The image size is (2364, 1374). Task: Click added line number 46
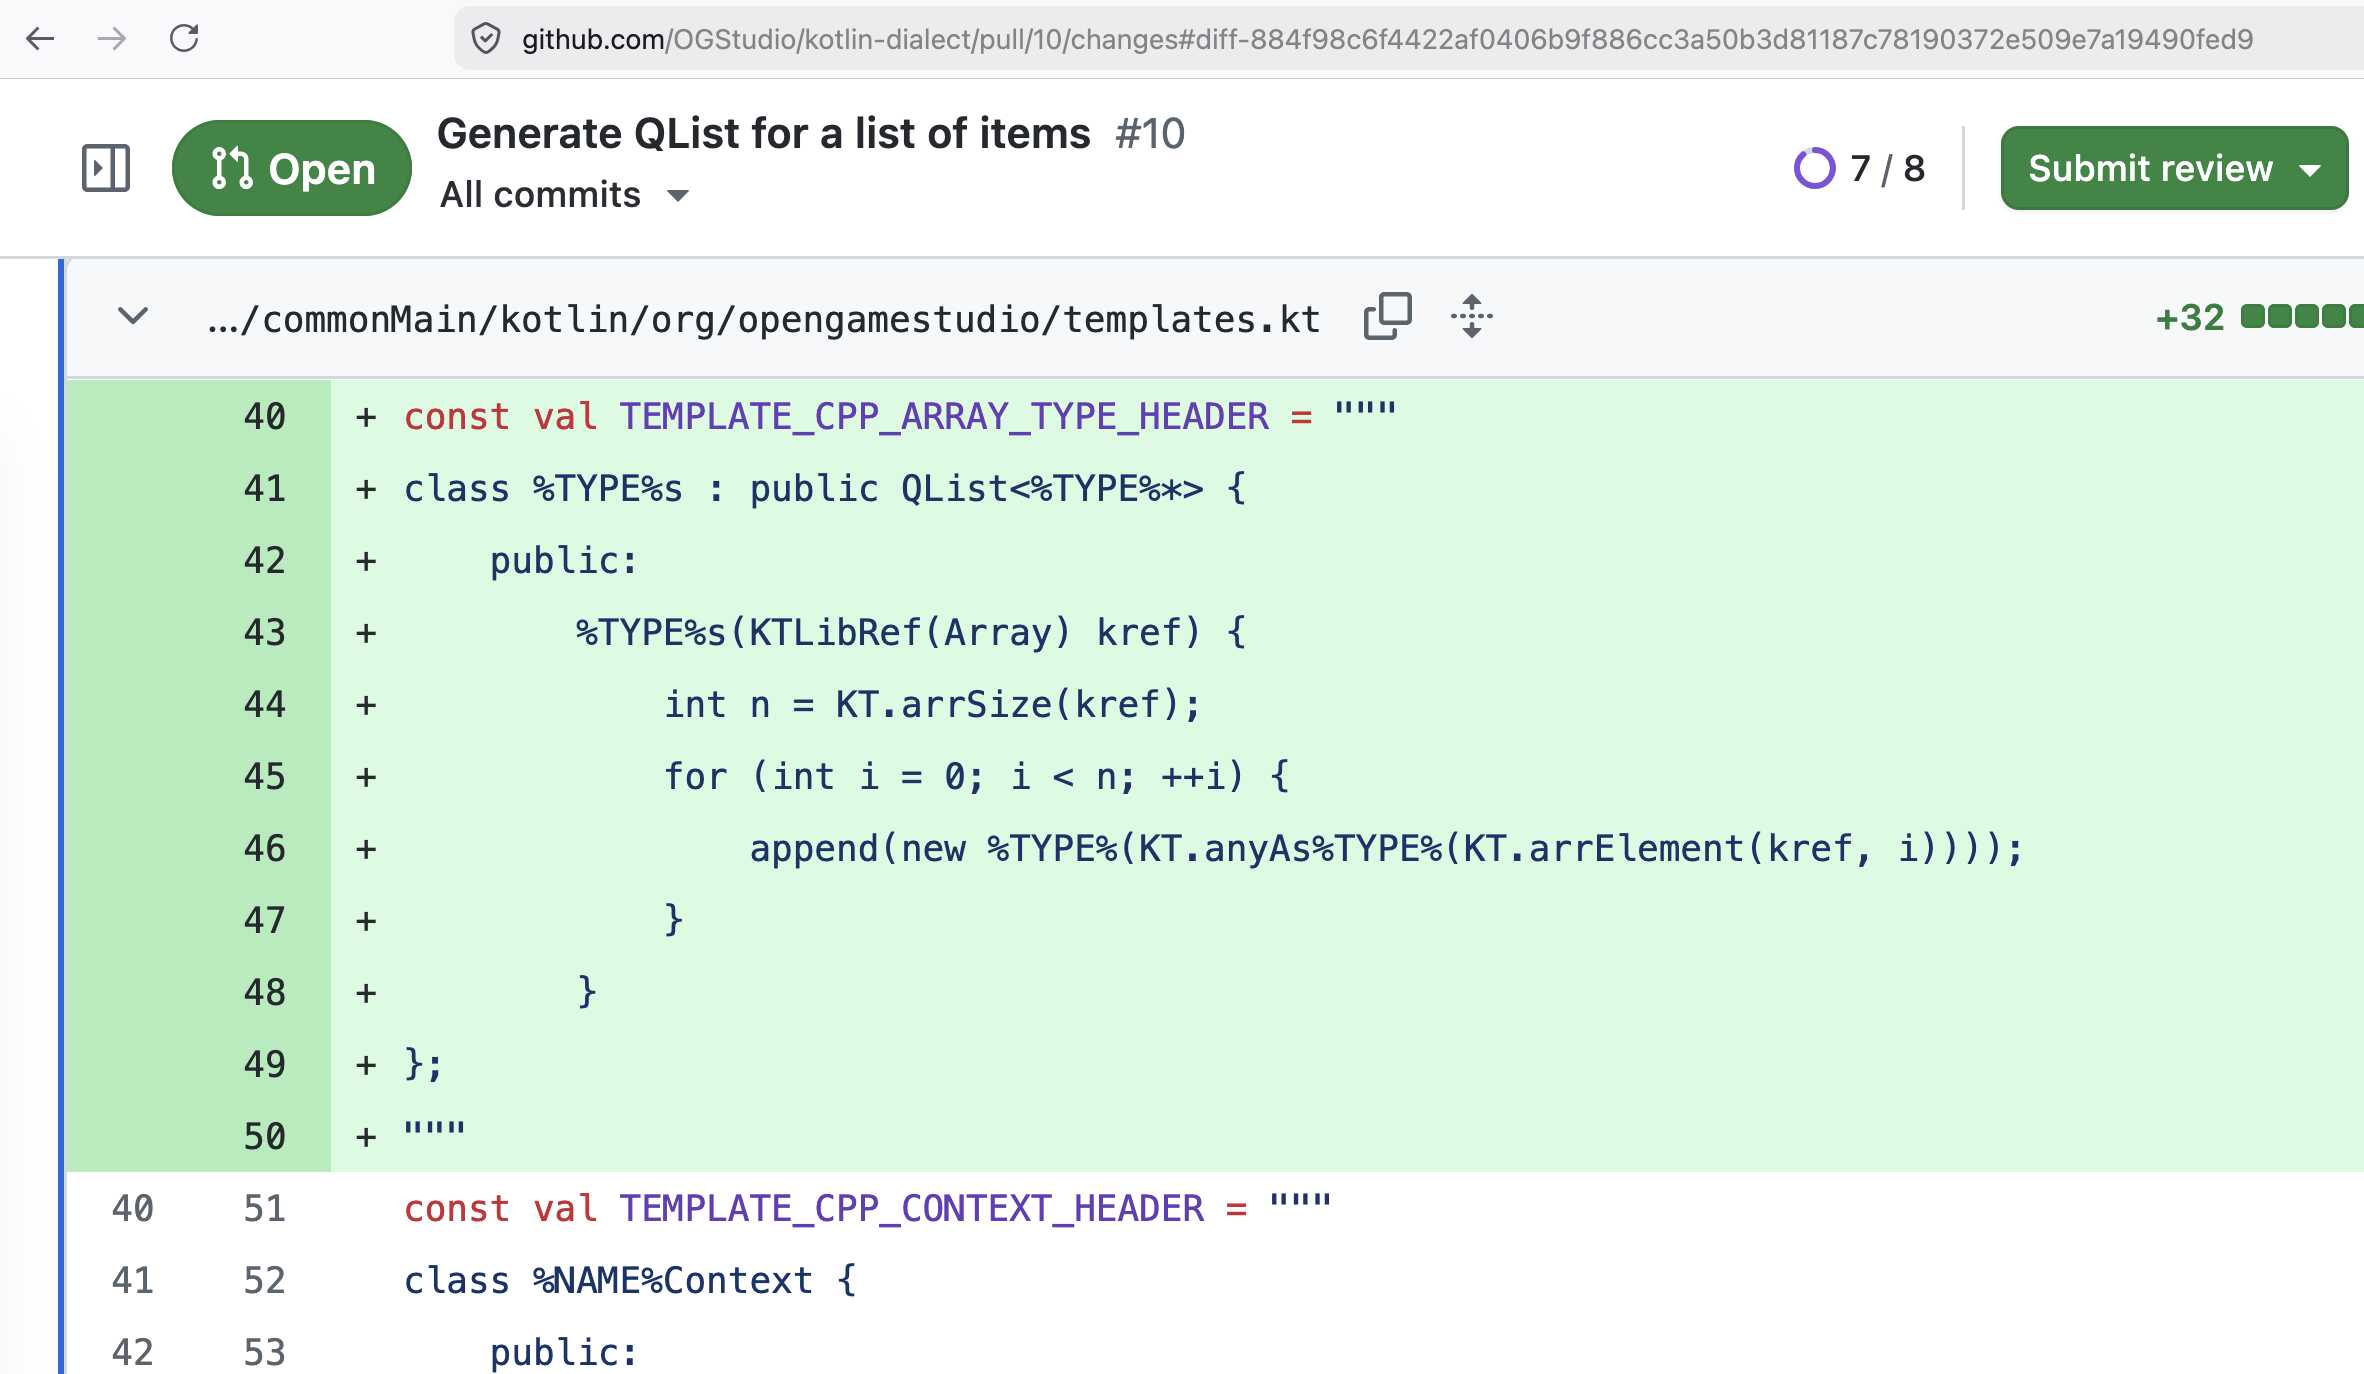(x=264, y=848)
